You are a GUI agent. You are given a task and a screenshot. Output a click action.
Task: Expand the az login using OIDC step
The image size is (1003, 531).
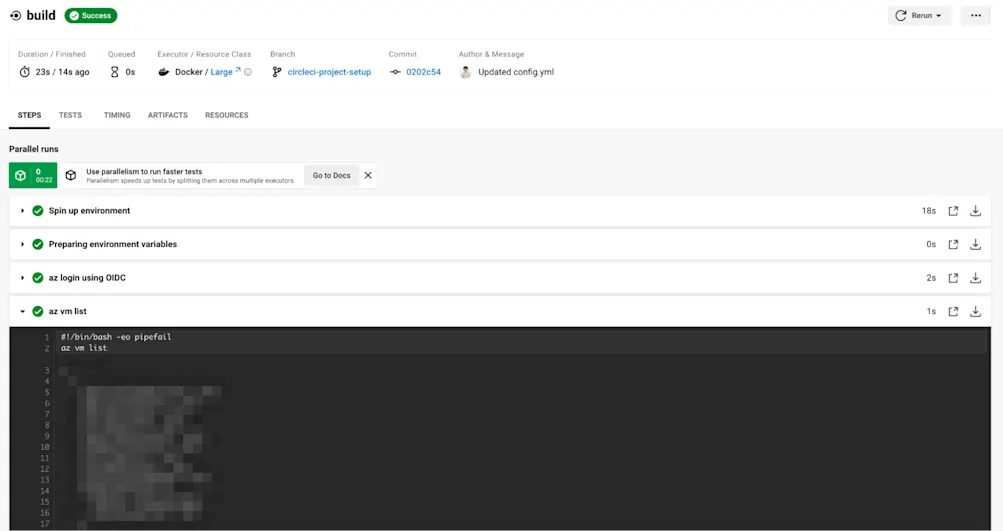[22, 278]
